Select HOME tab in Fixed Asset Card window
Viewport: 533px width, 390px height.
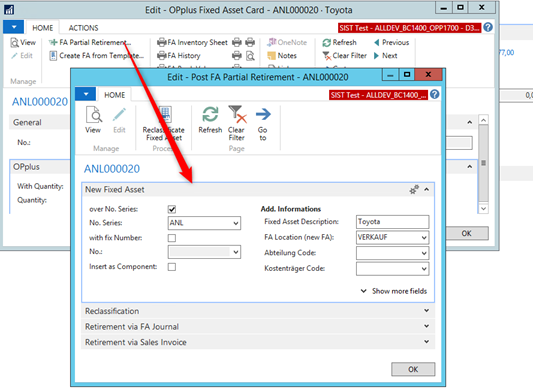[x=42, y=28]
